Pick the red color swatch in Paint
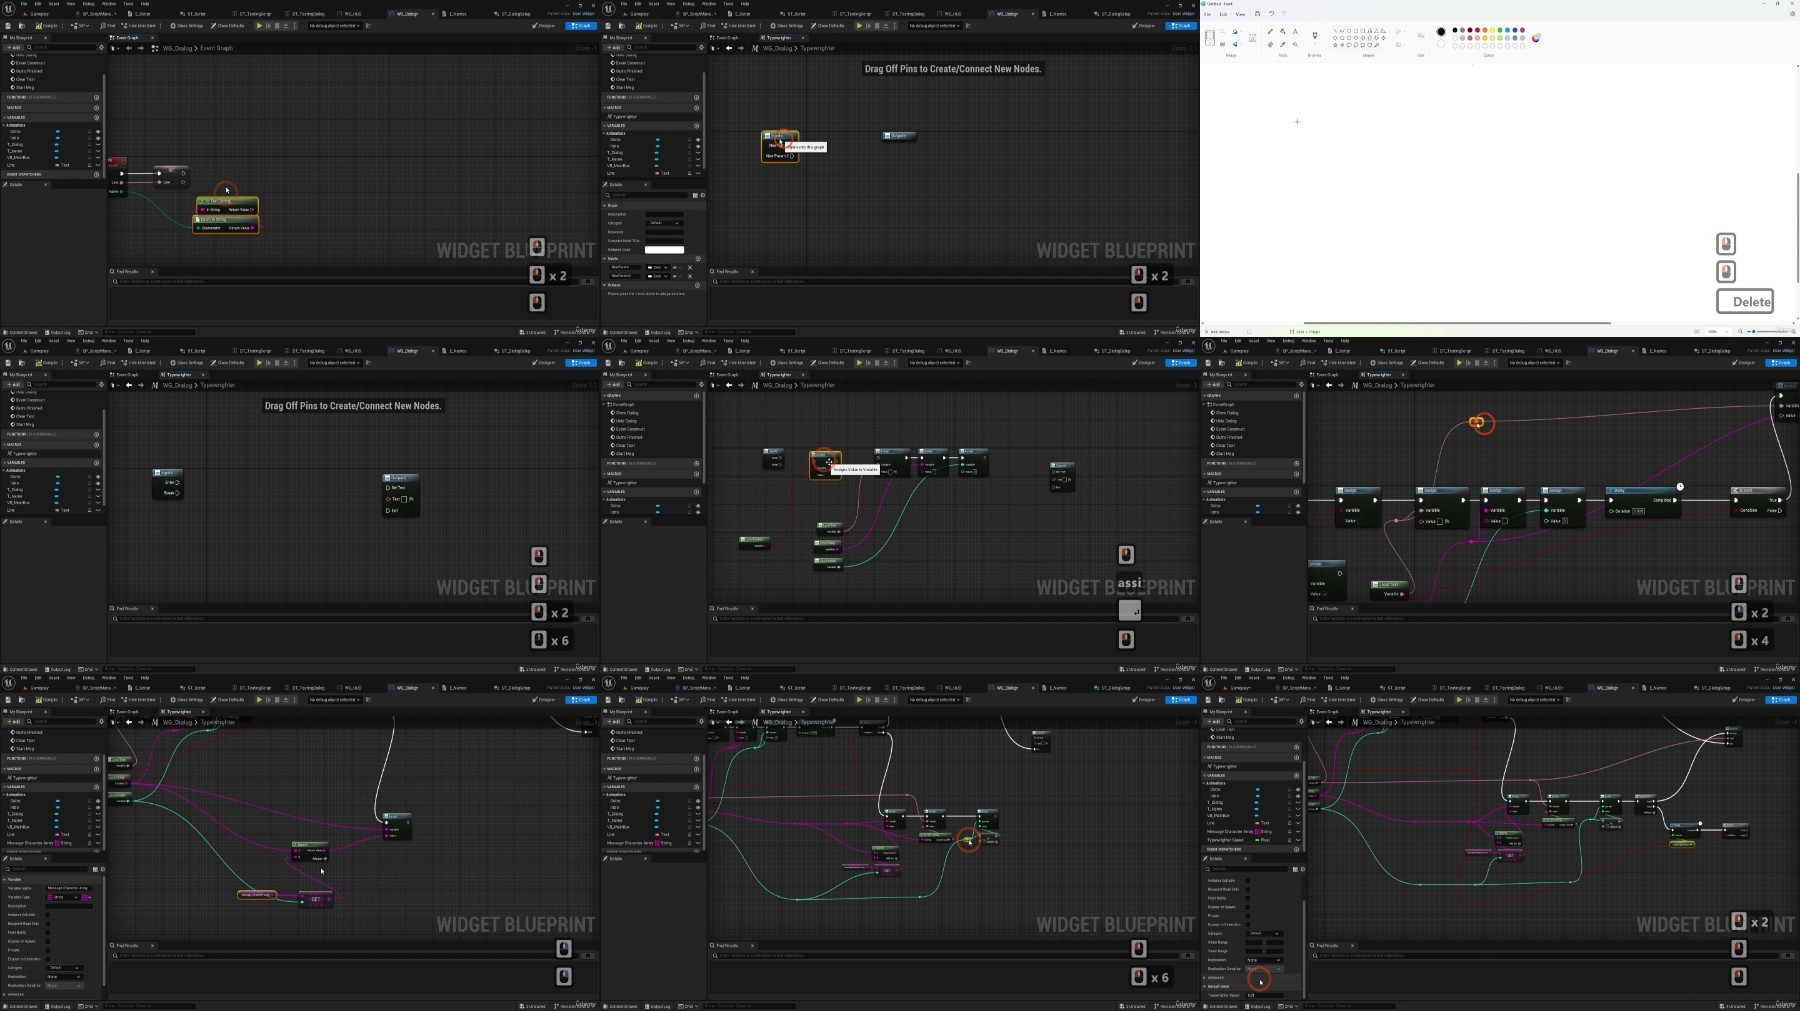The height and width of the screenshot is (1011, 1800). coord(1477,30)
